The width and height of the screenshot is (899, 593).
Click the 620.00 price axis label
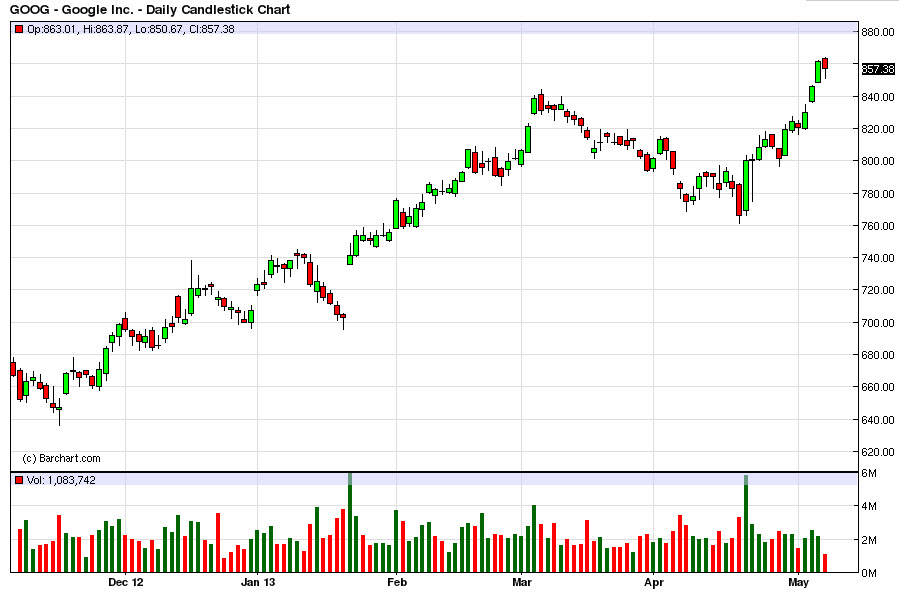[x=878, y=452]
